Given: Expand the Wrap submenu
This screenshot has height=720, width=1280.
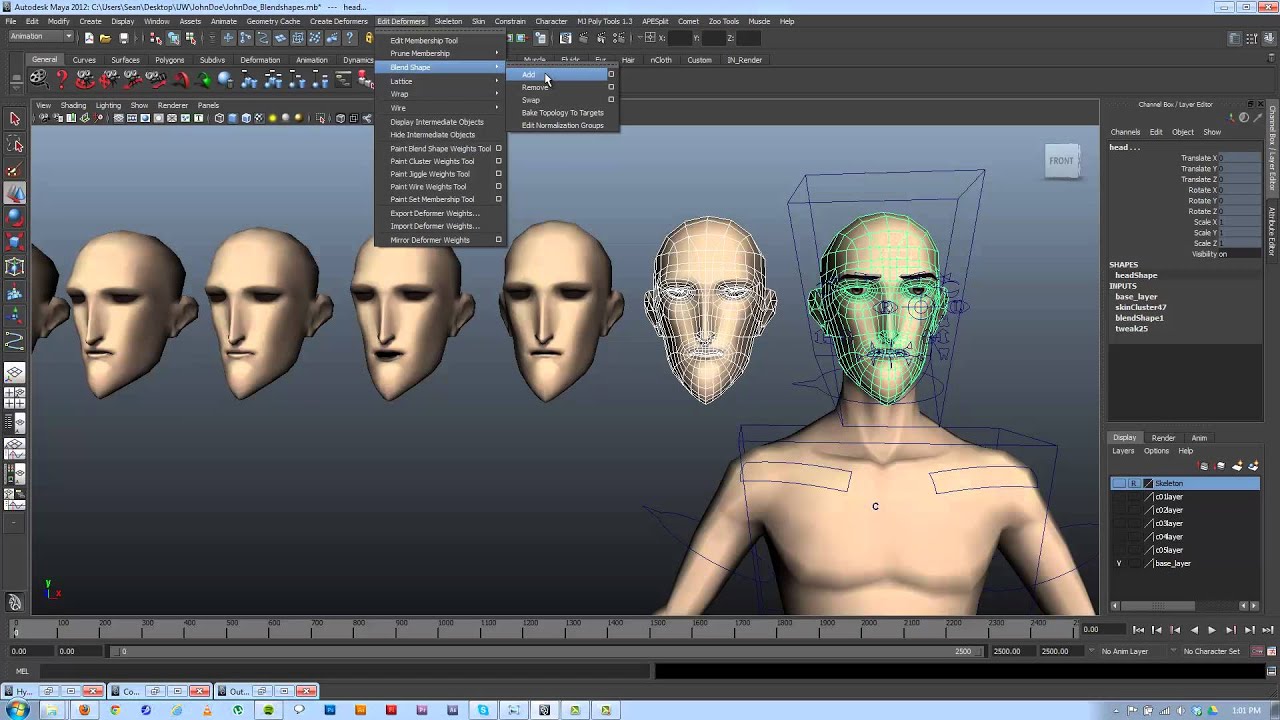Looking at the screenshot, I should click(440, 94).
